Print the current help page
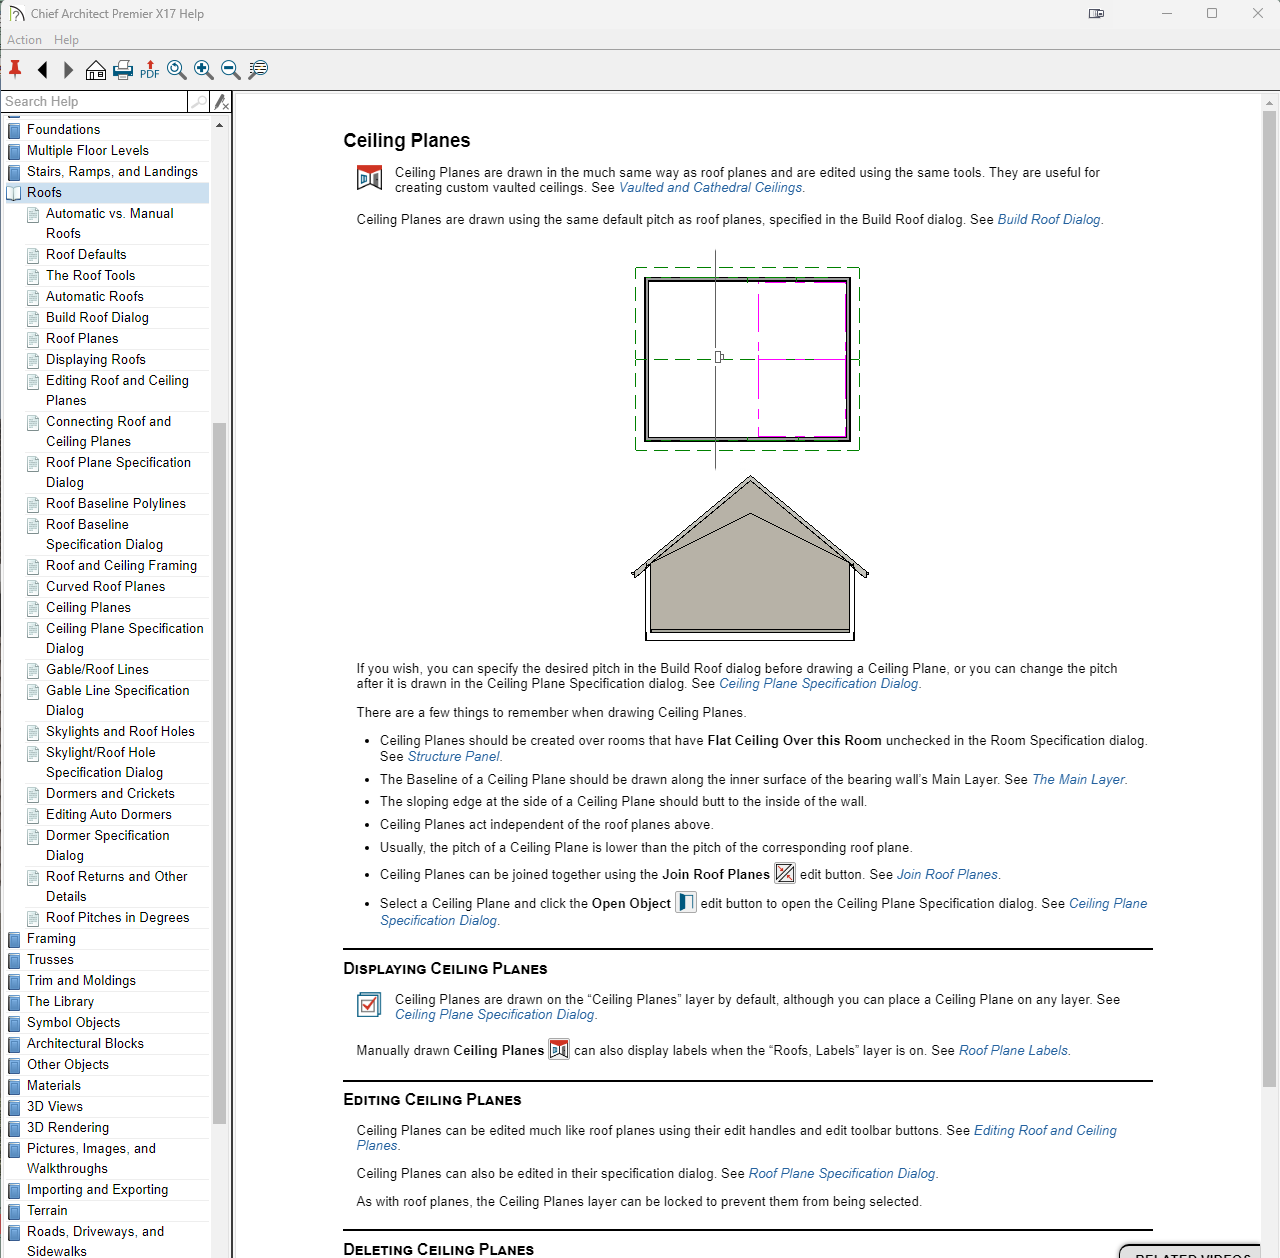1280x1258 pixels. pos(123,69)
